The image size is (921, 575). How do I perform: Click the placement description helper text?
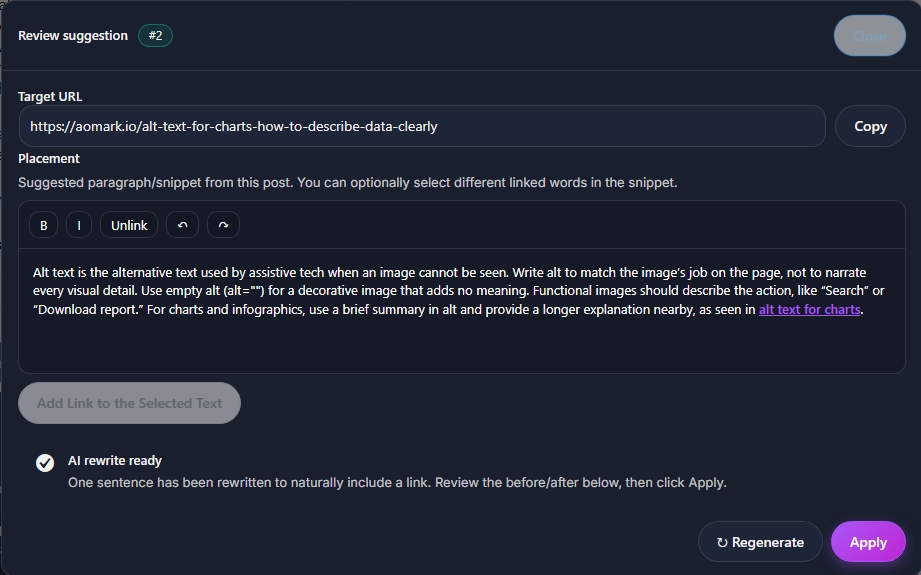pyautogui.click(x=348, y=182)
